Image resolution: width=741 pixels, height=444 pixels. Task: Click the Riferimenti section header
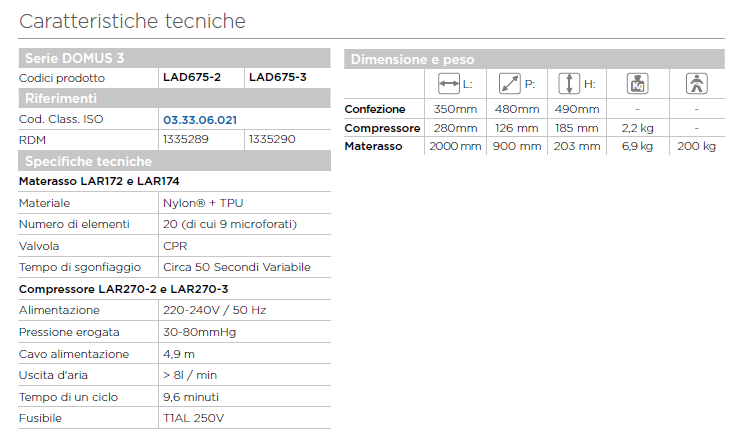(61, 98)
